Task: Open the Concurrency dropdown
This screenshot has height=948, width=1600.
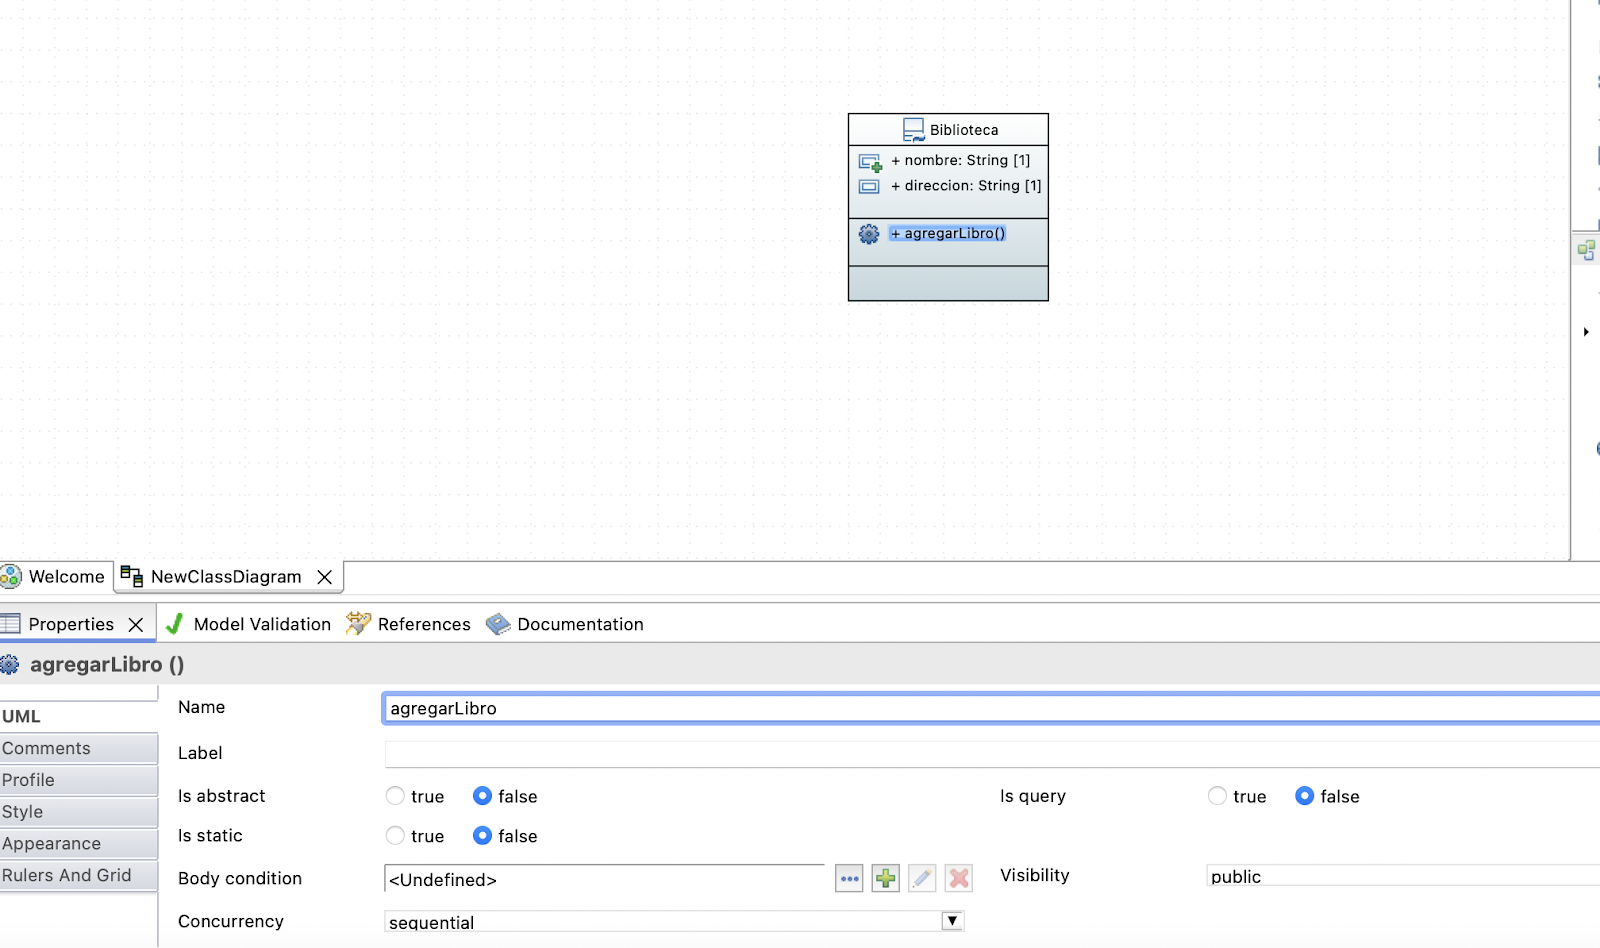Action: tap(952, 921)
